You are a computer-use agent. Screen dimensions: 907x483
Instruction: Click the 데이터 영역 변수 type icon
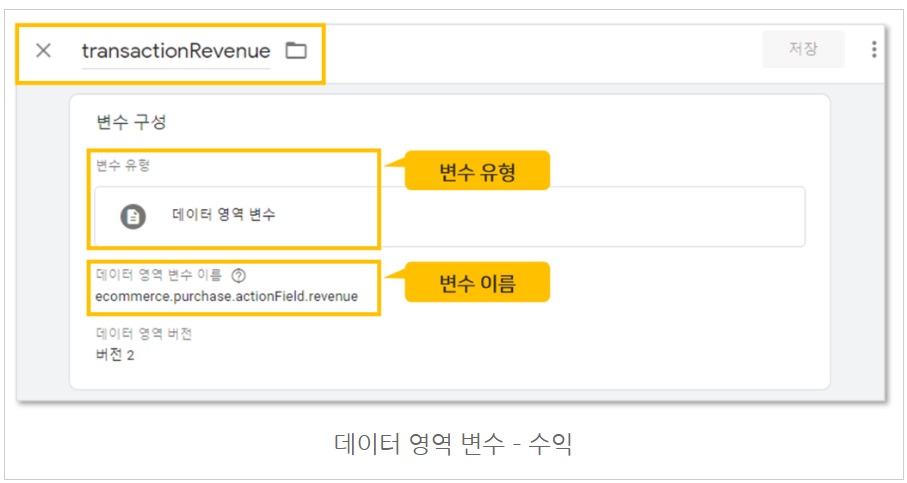click(x=133, y=217)
